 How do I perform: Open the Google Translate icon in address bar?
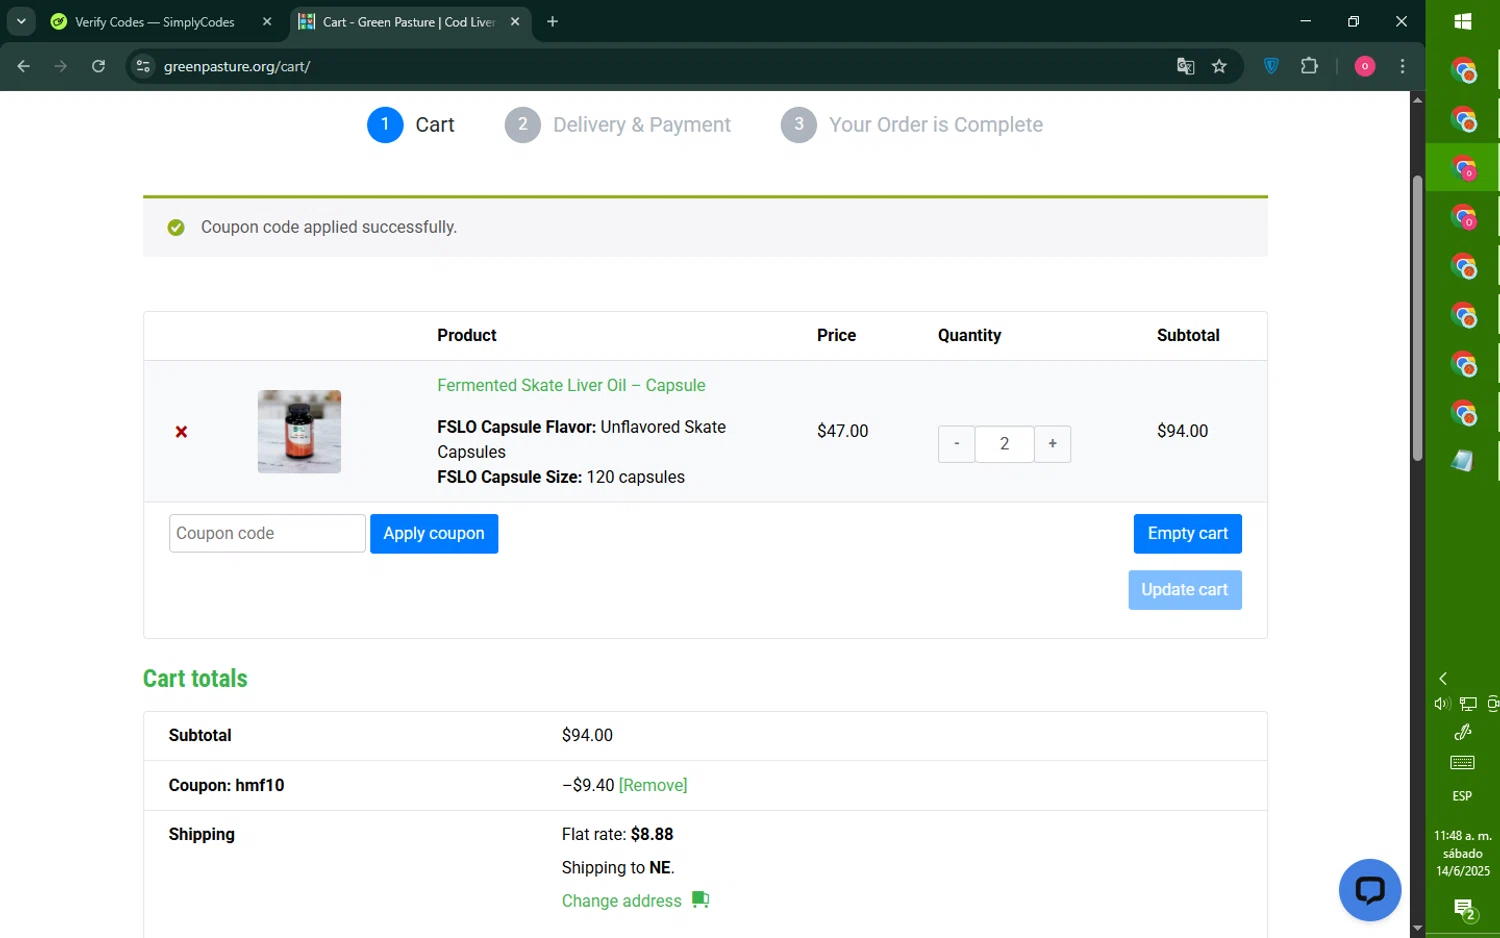click(x=1185, y=66)
